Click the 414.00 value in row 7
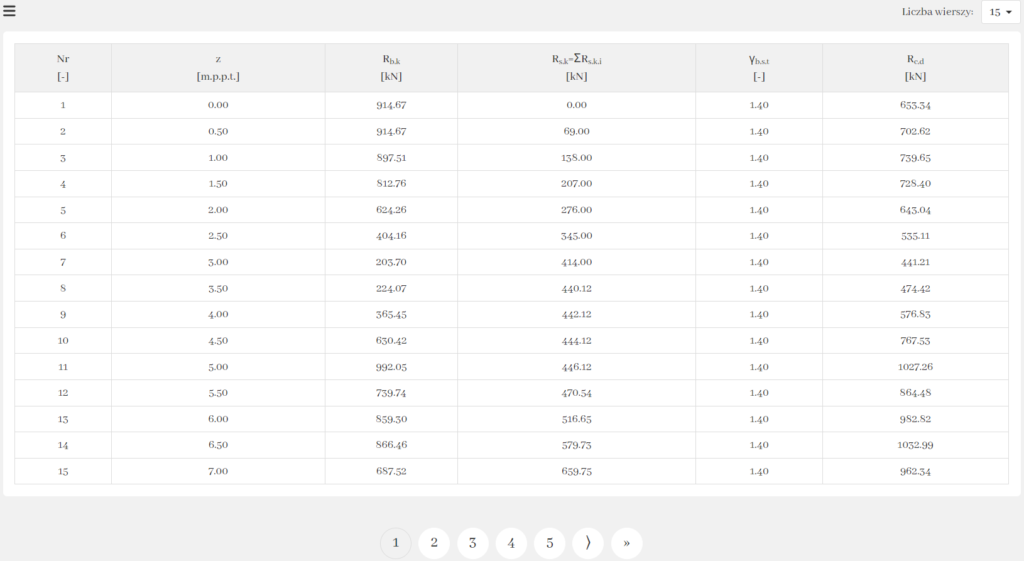This screenshot has width=1024, height=561. (576, 262)
